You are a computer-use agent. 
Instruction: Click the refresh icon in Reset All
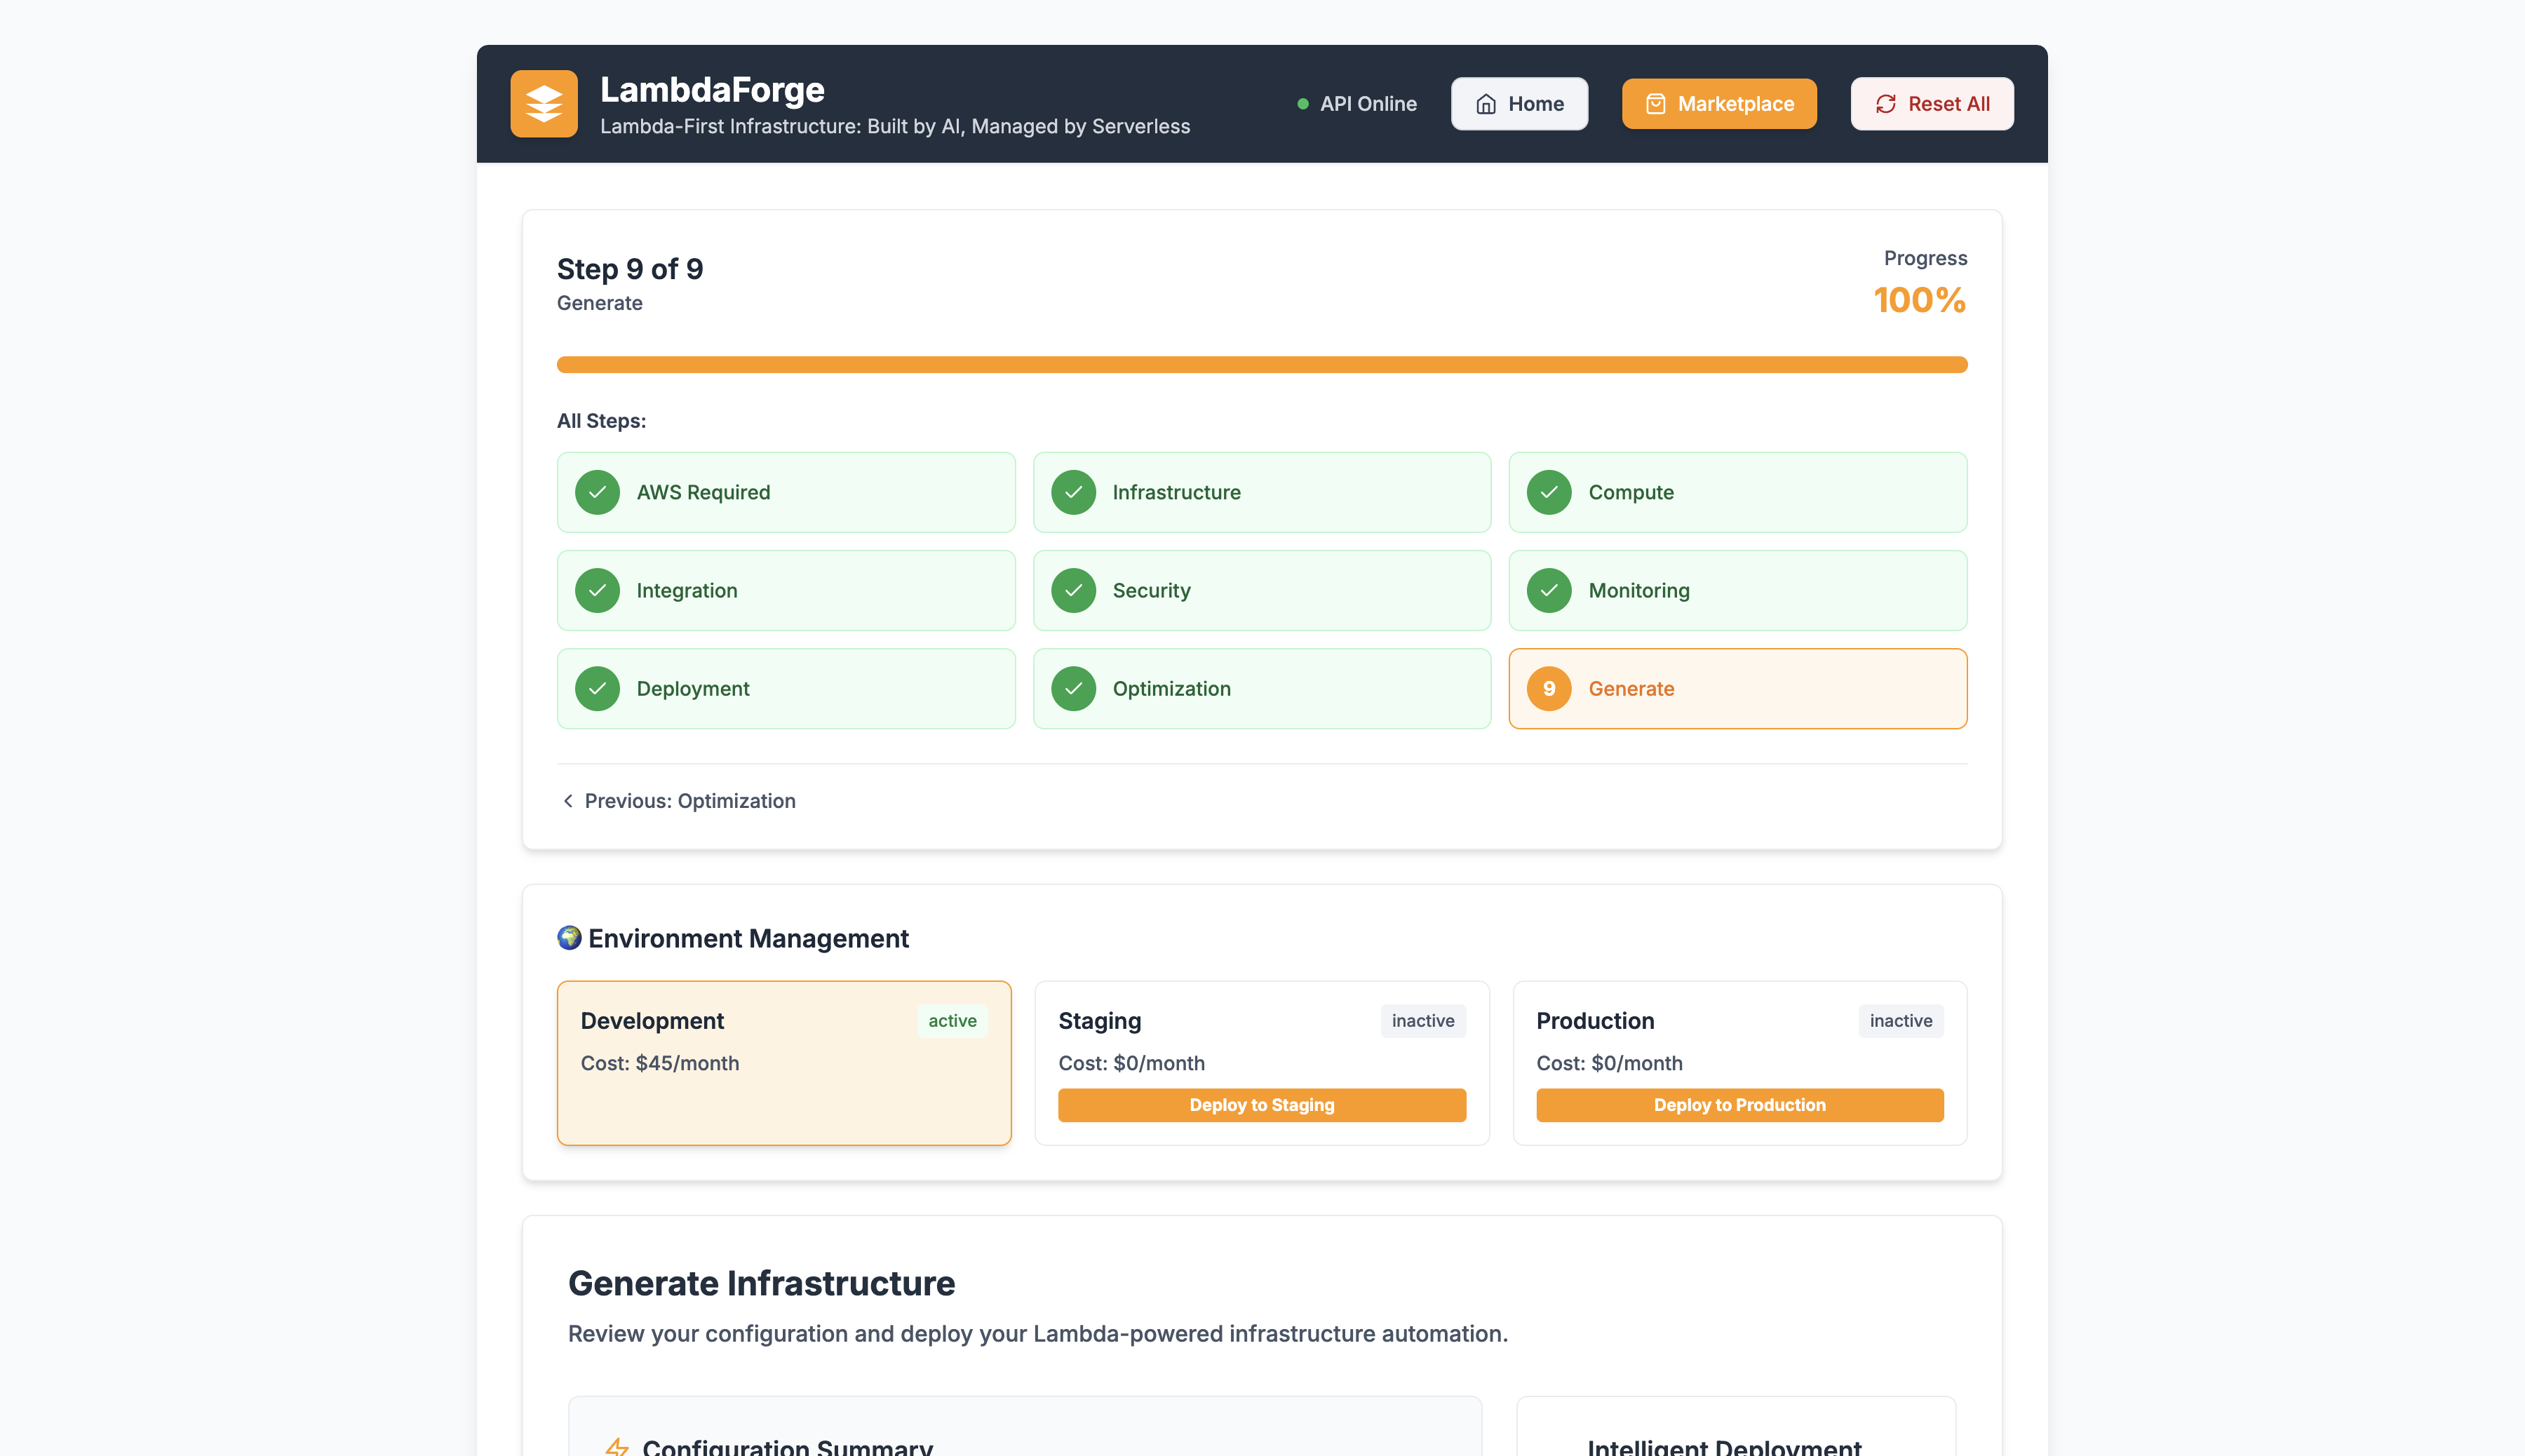pyautogui.click(x=1885, y=104)
